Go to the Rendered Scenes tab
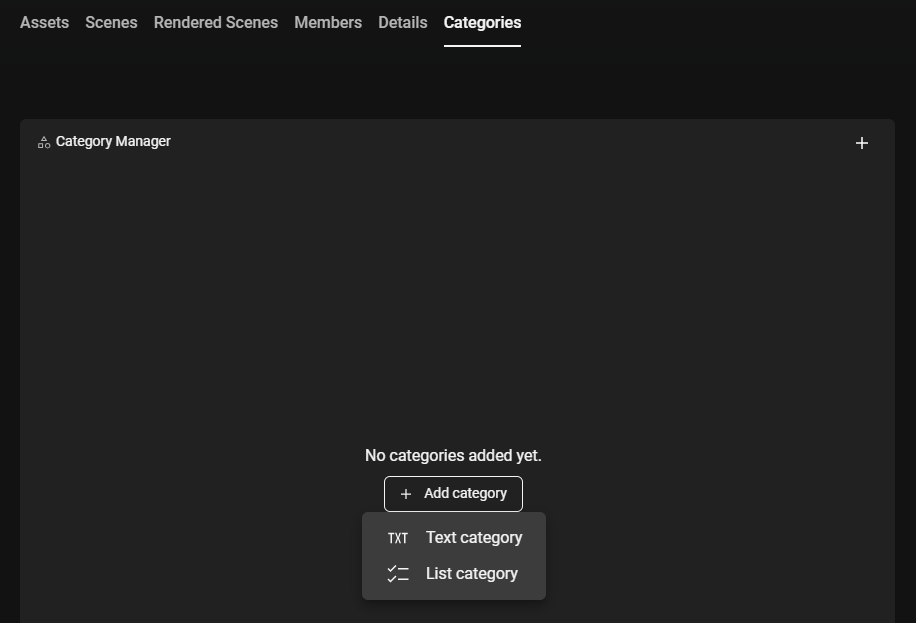916x623 pixels. coord(216,22)
